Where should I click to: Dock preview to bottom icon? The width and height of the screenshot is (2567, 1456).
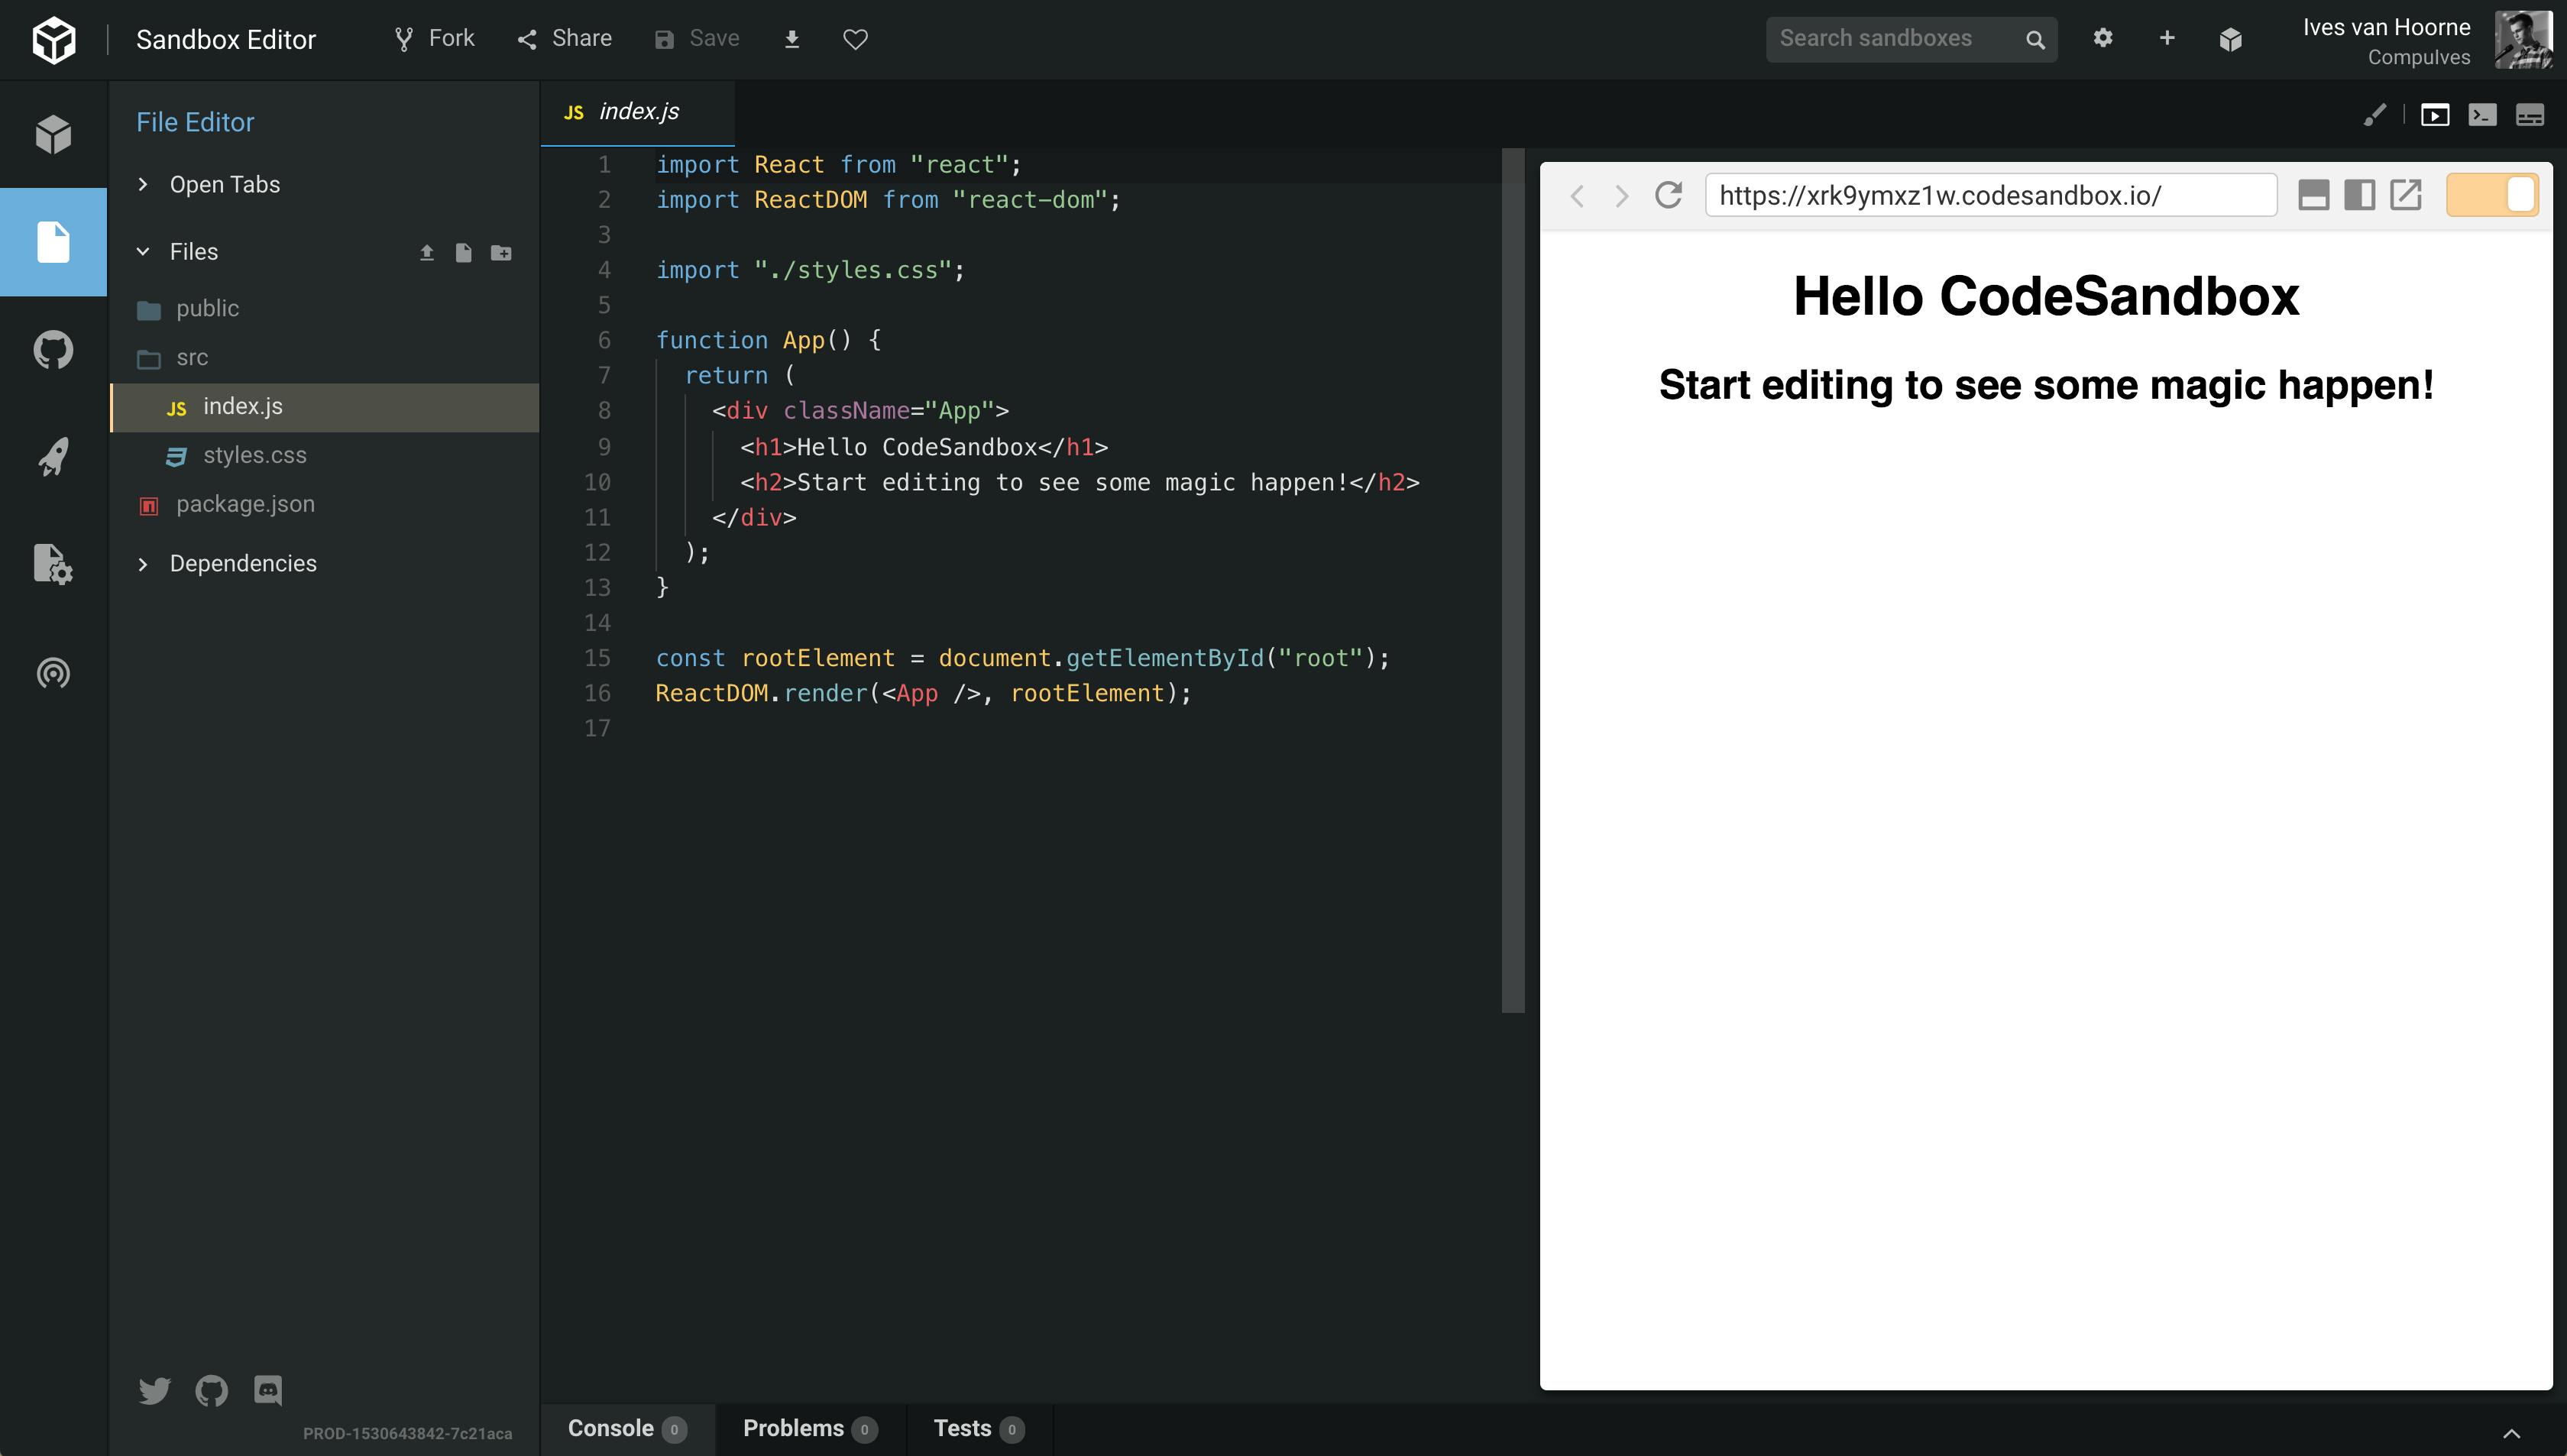(x=2314, y=195)
